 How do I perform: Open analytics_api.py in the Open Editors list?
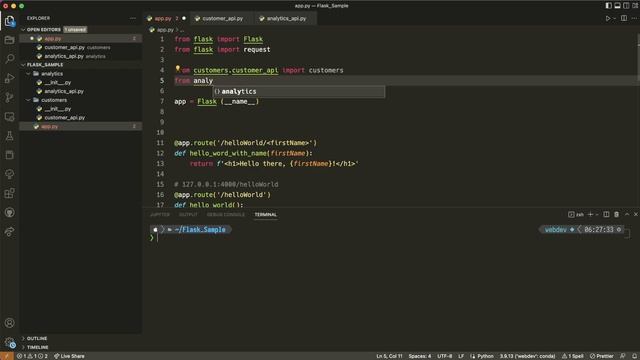click(81, 56)
